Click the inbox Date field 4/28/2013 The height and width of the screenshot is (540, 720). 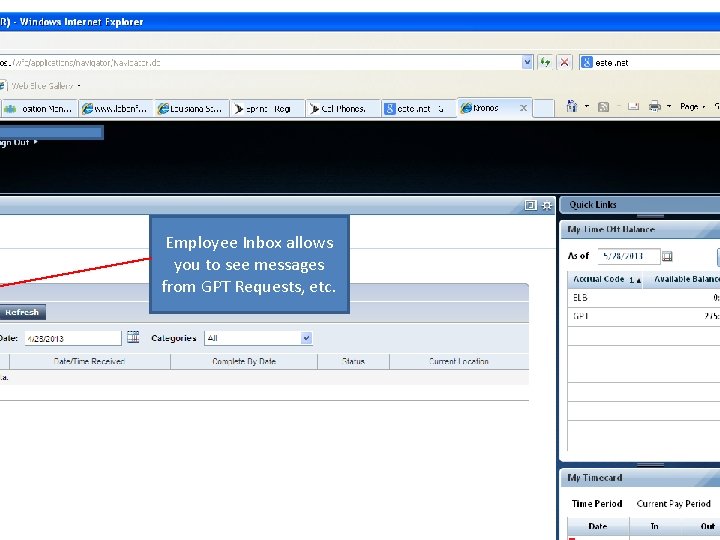click(x=73, y=338)
